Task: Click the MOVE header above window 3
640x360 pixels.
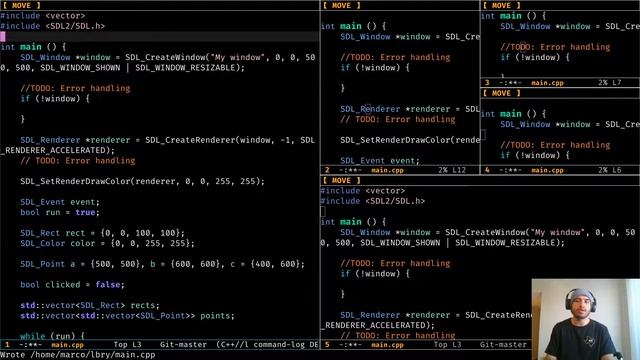Action: click(x=502, y=5)
